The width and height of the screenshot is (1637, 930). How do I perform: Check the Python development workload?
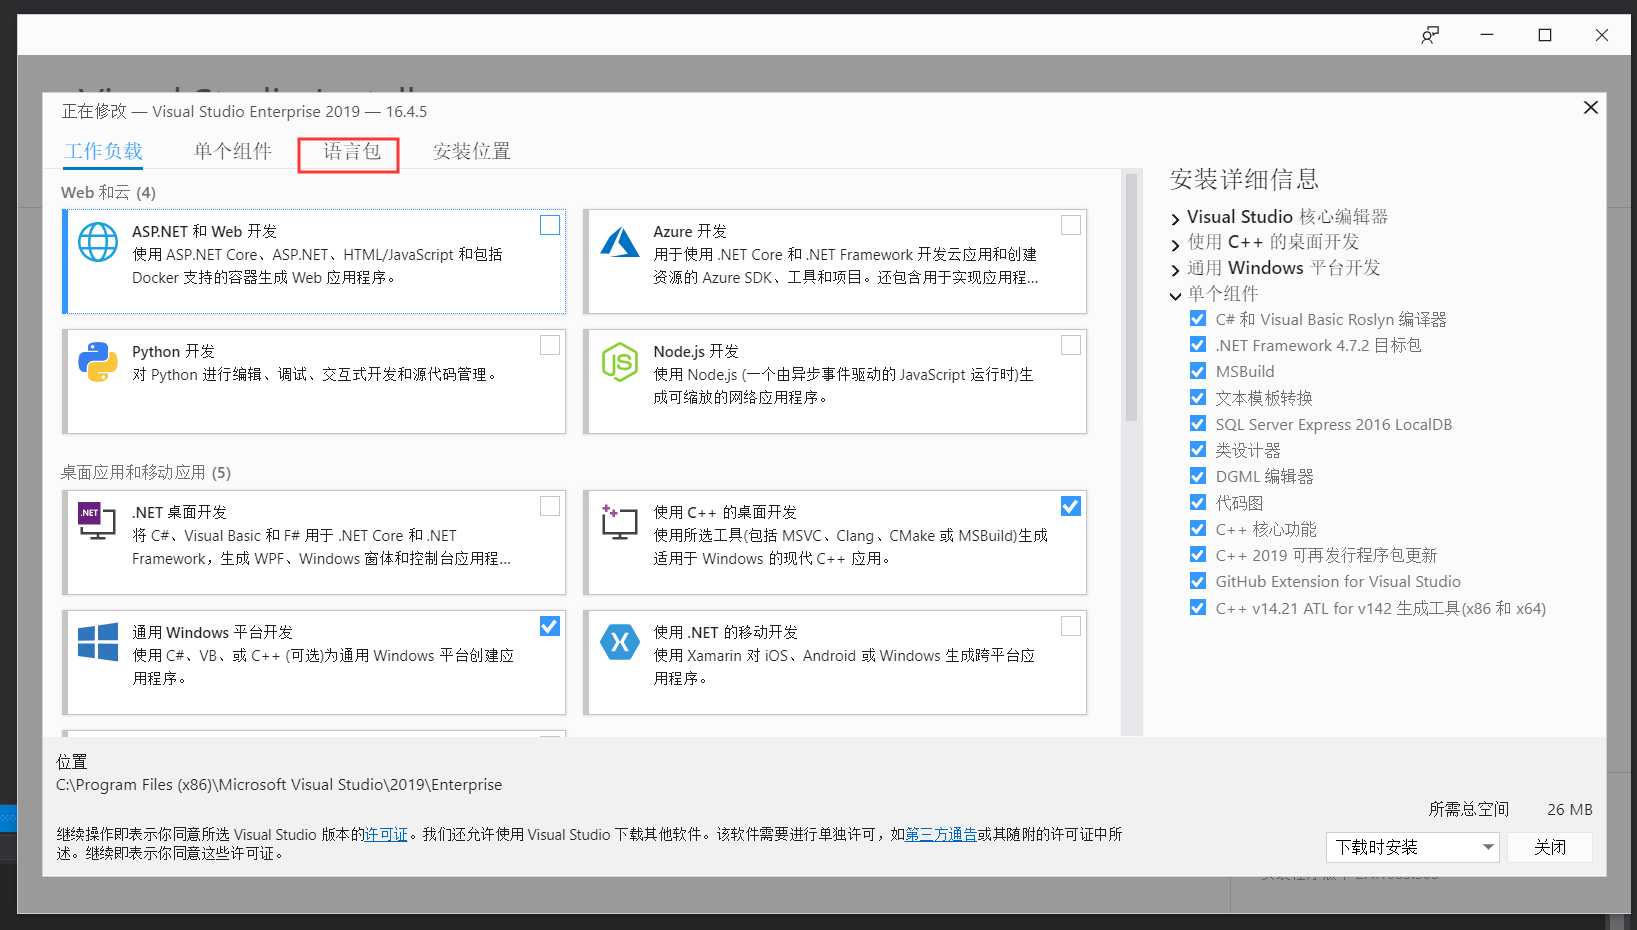click(550, 345)
